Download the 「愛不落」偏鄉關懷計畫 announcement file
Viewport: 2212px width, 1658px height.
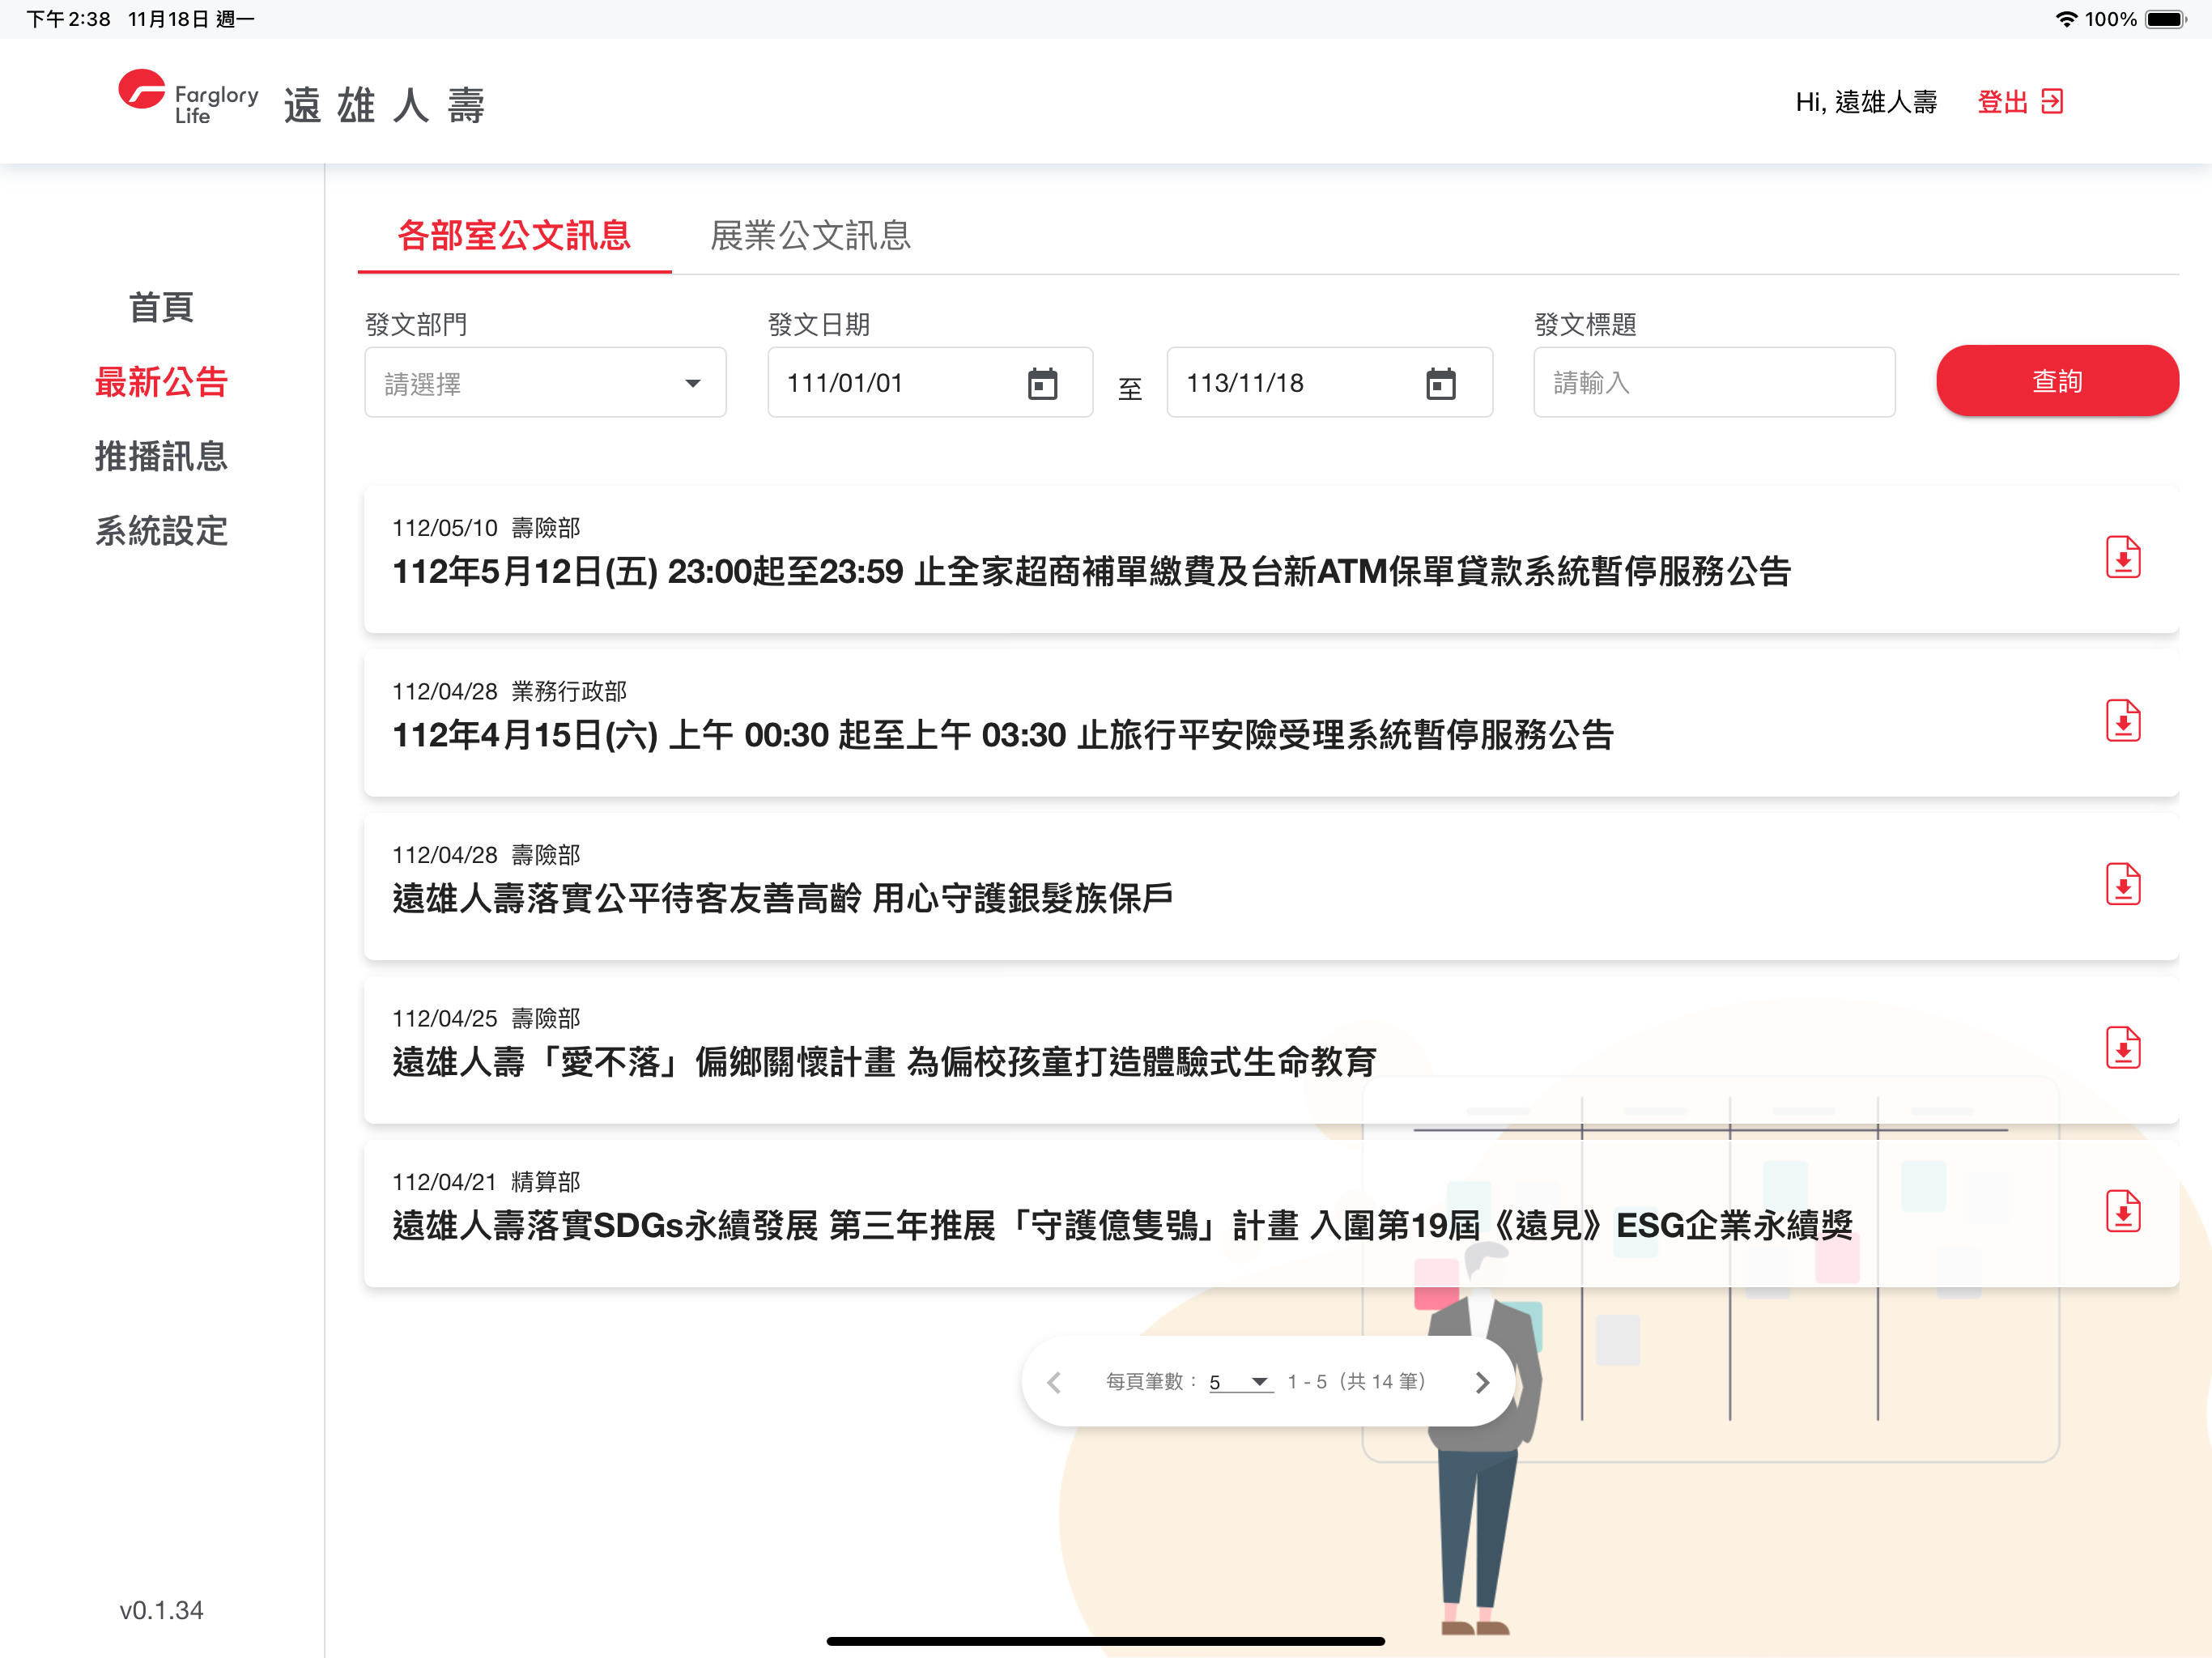2122,1048
